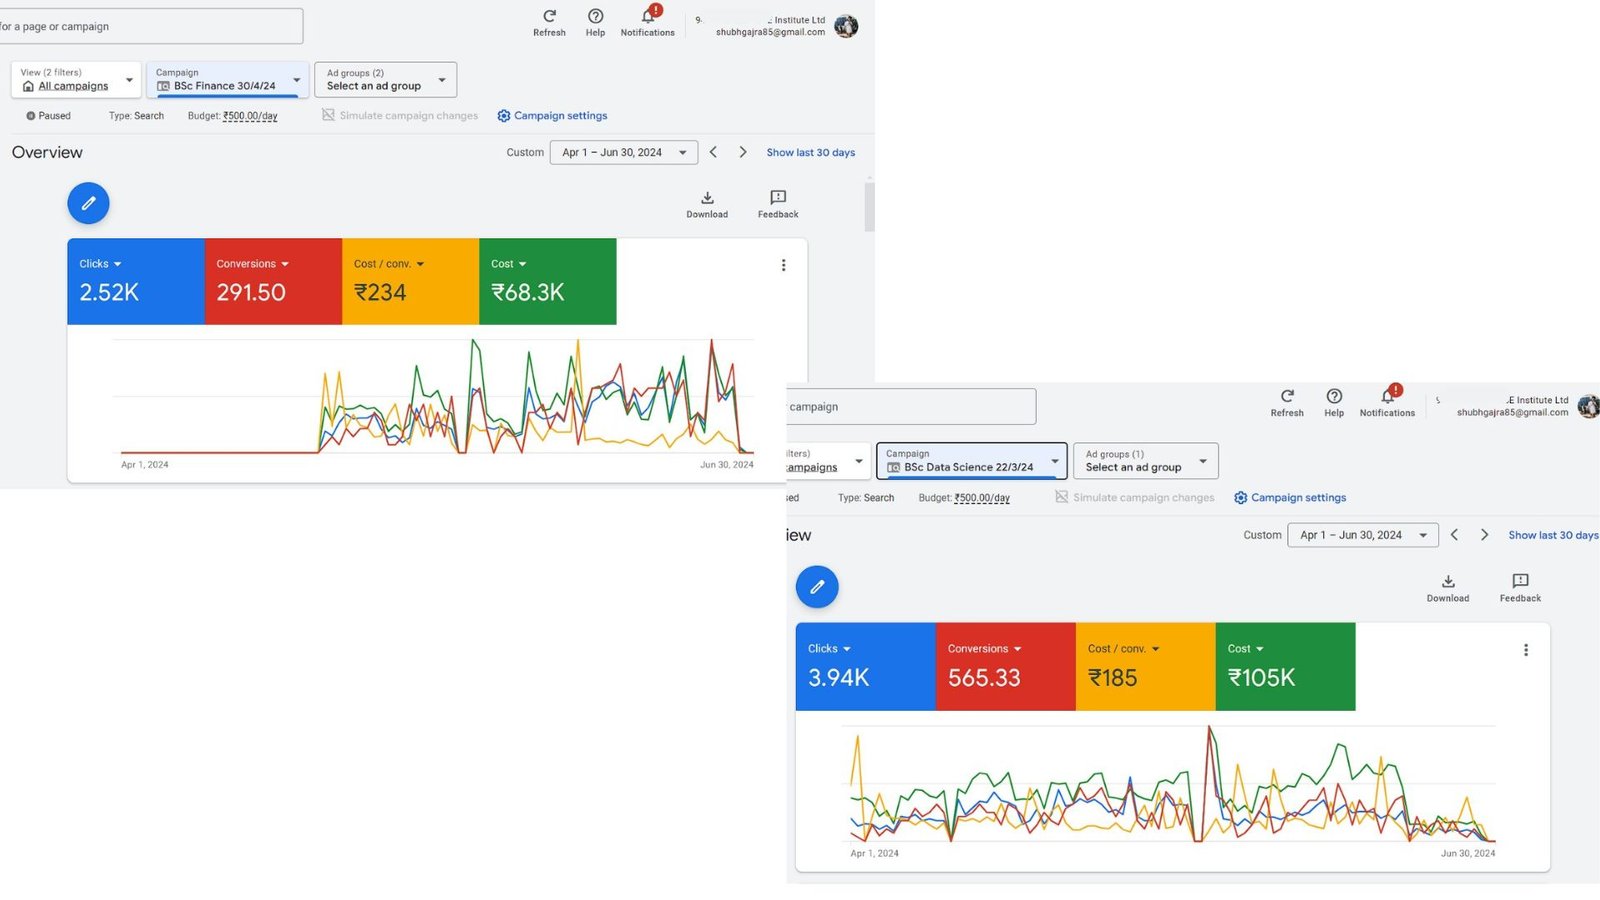Image resolution: width=1600 pixels, height=900 pixels.
Task: Change metric on the Cost / conv. ₹234 scorecard
Action: pos(389,264)
